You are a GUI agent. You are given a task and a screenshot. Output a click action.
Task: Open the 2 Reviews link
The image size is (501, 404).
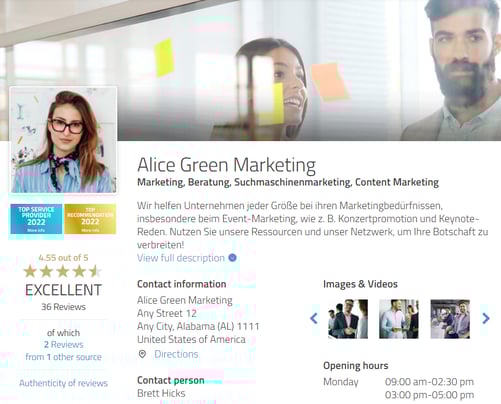(64, 345)
